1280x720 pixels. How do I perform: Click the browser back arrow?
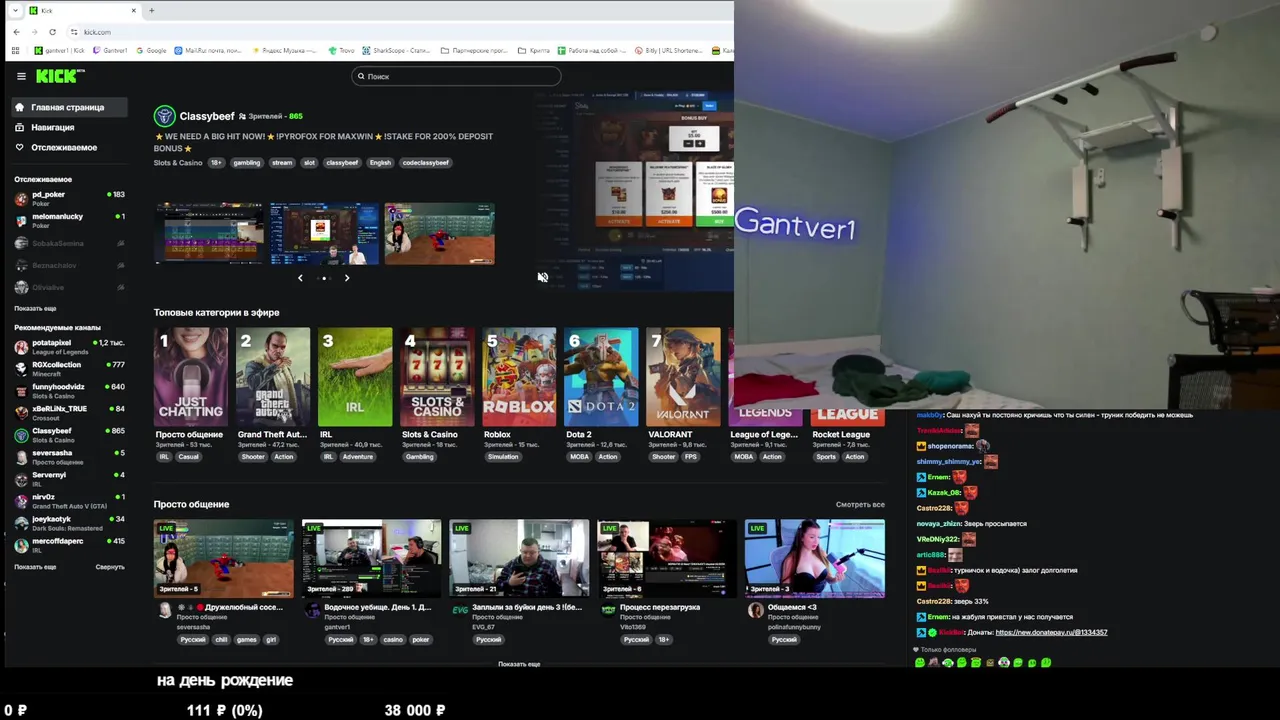[16, 32]
